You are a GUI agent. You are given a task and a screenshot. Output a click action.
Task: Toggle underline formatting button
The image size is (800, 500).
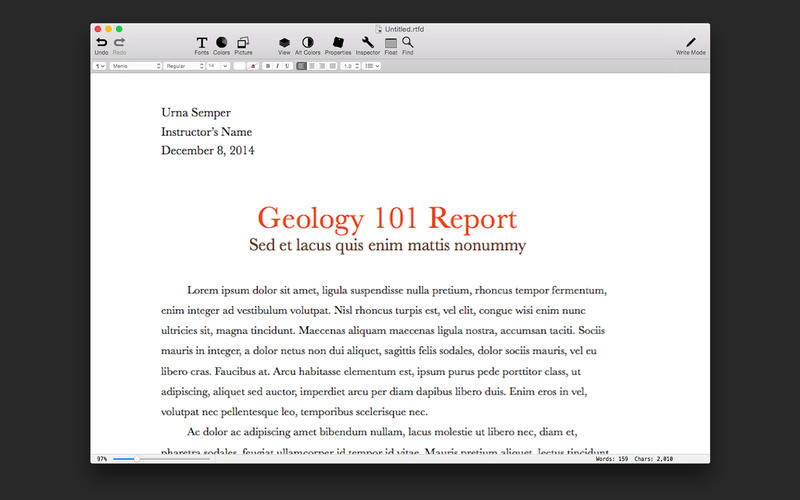tap(287, 66)
